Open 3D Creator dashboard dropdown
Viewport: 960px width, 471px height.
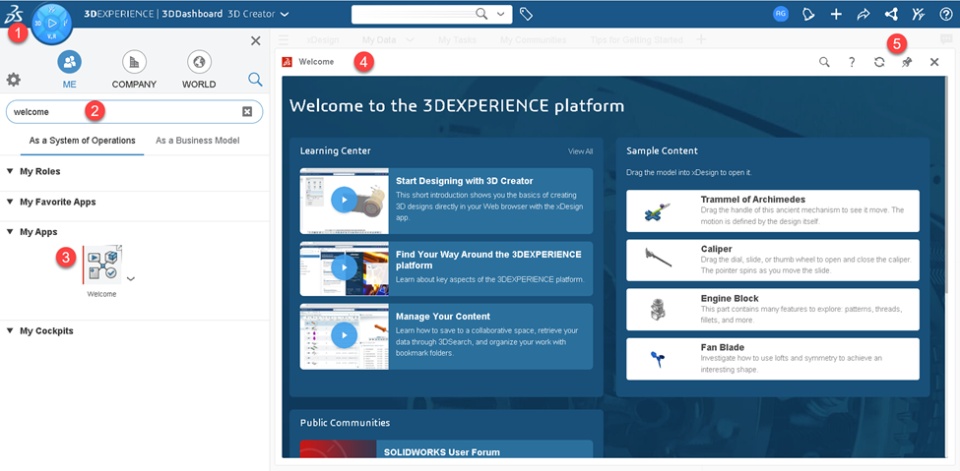(284, 14)
